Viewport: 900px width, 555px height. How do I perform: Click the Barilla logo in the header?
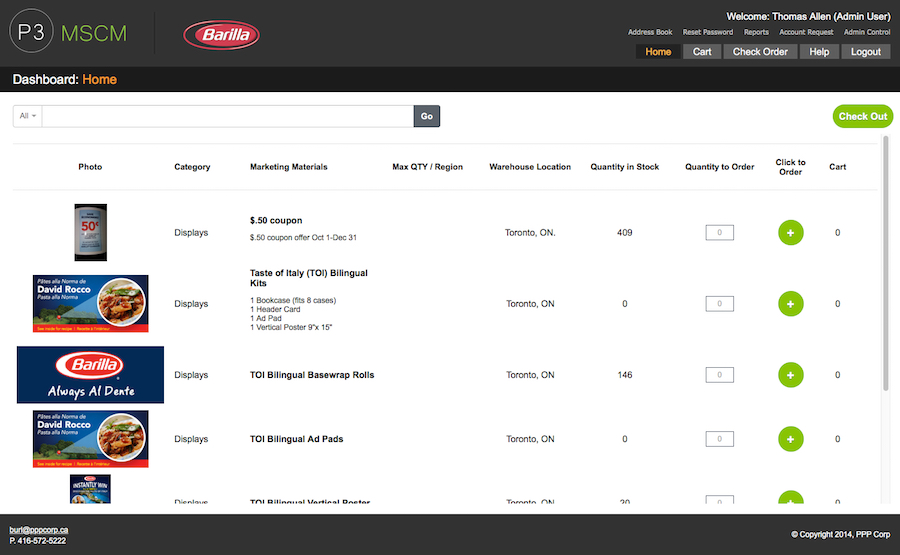tap(222, 35)
